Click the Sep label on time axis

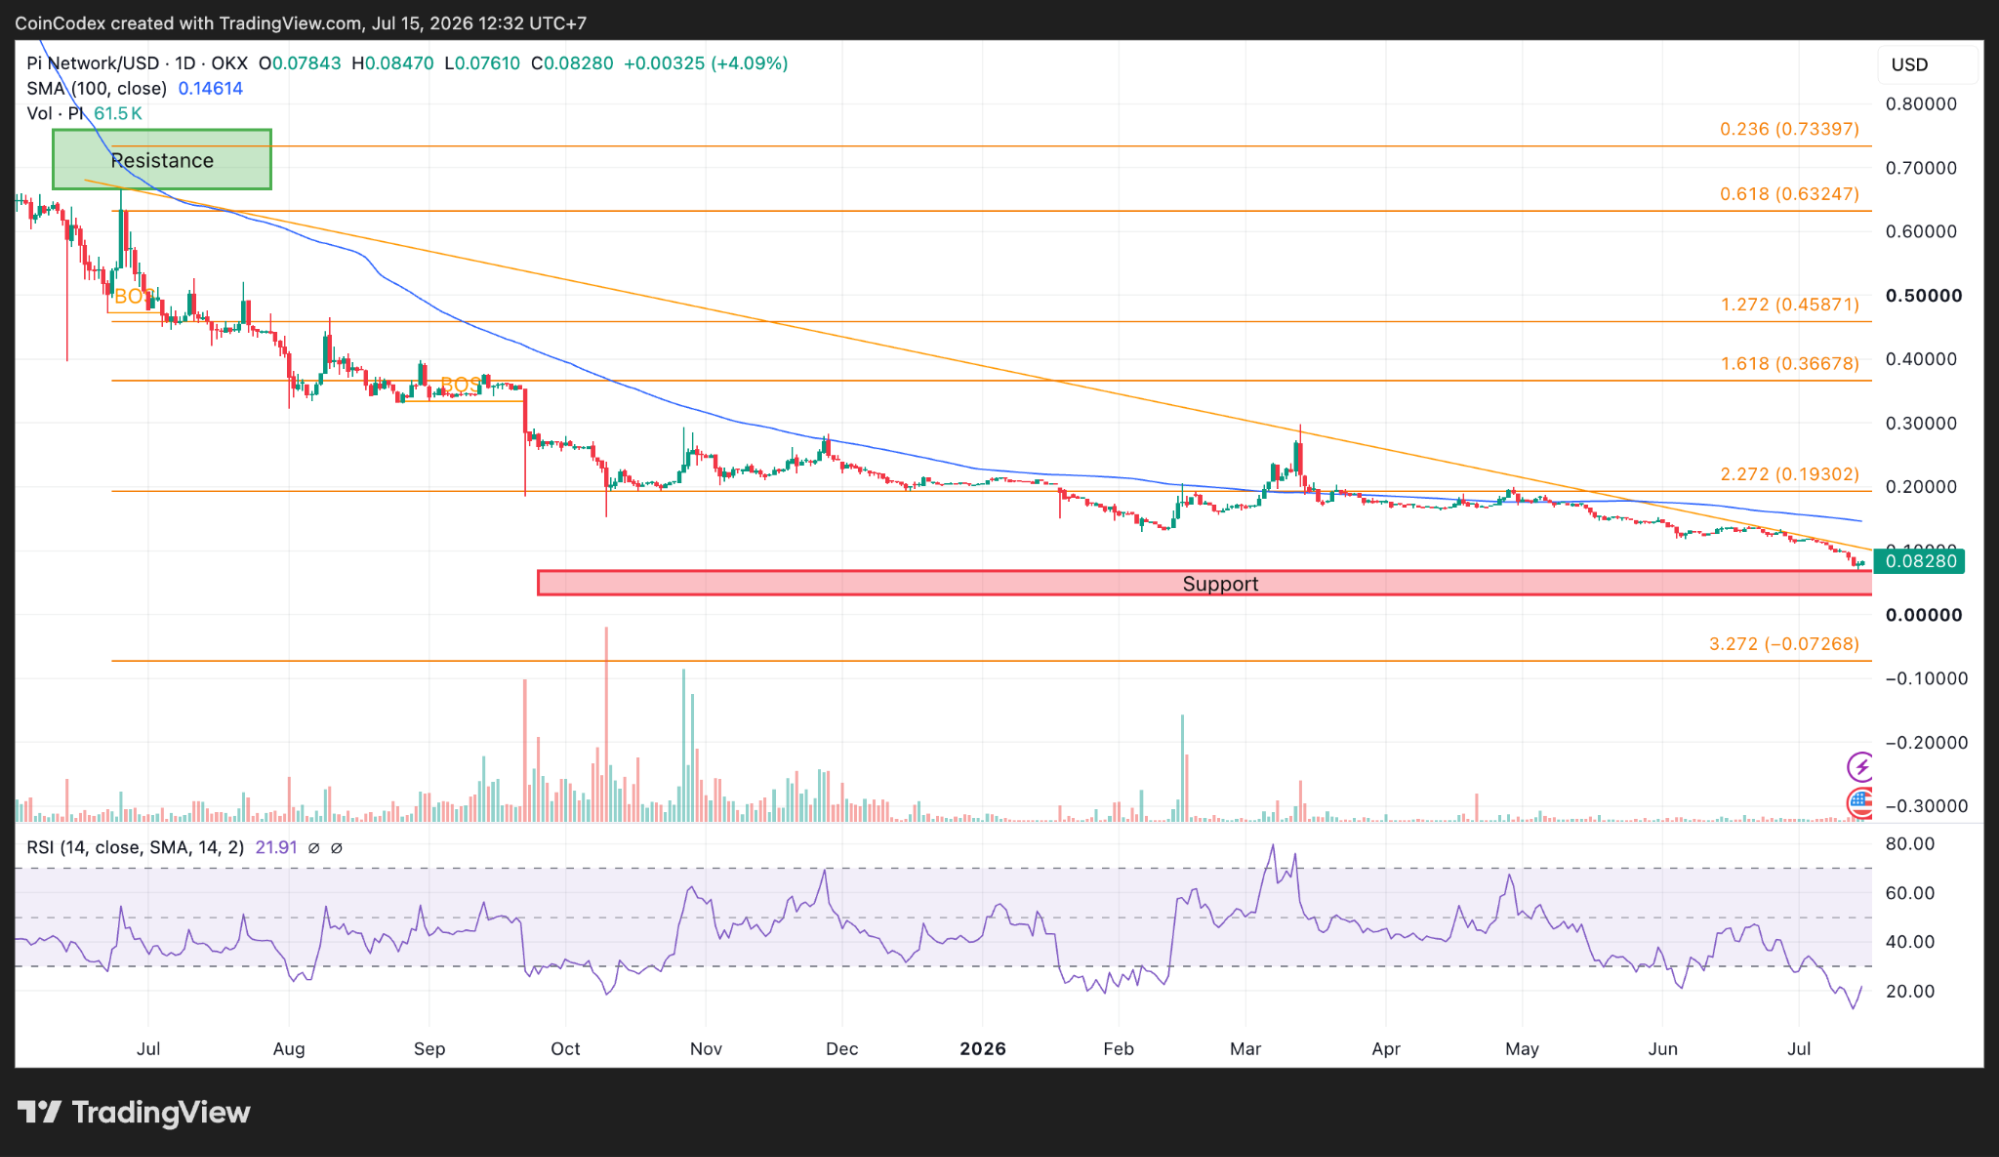[x=429, y=1048]
